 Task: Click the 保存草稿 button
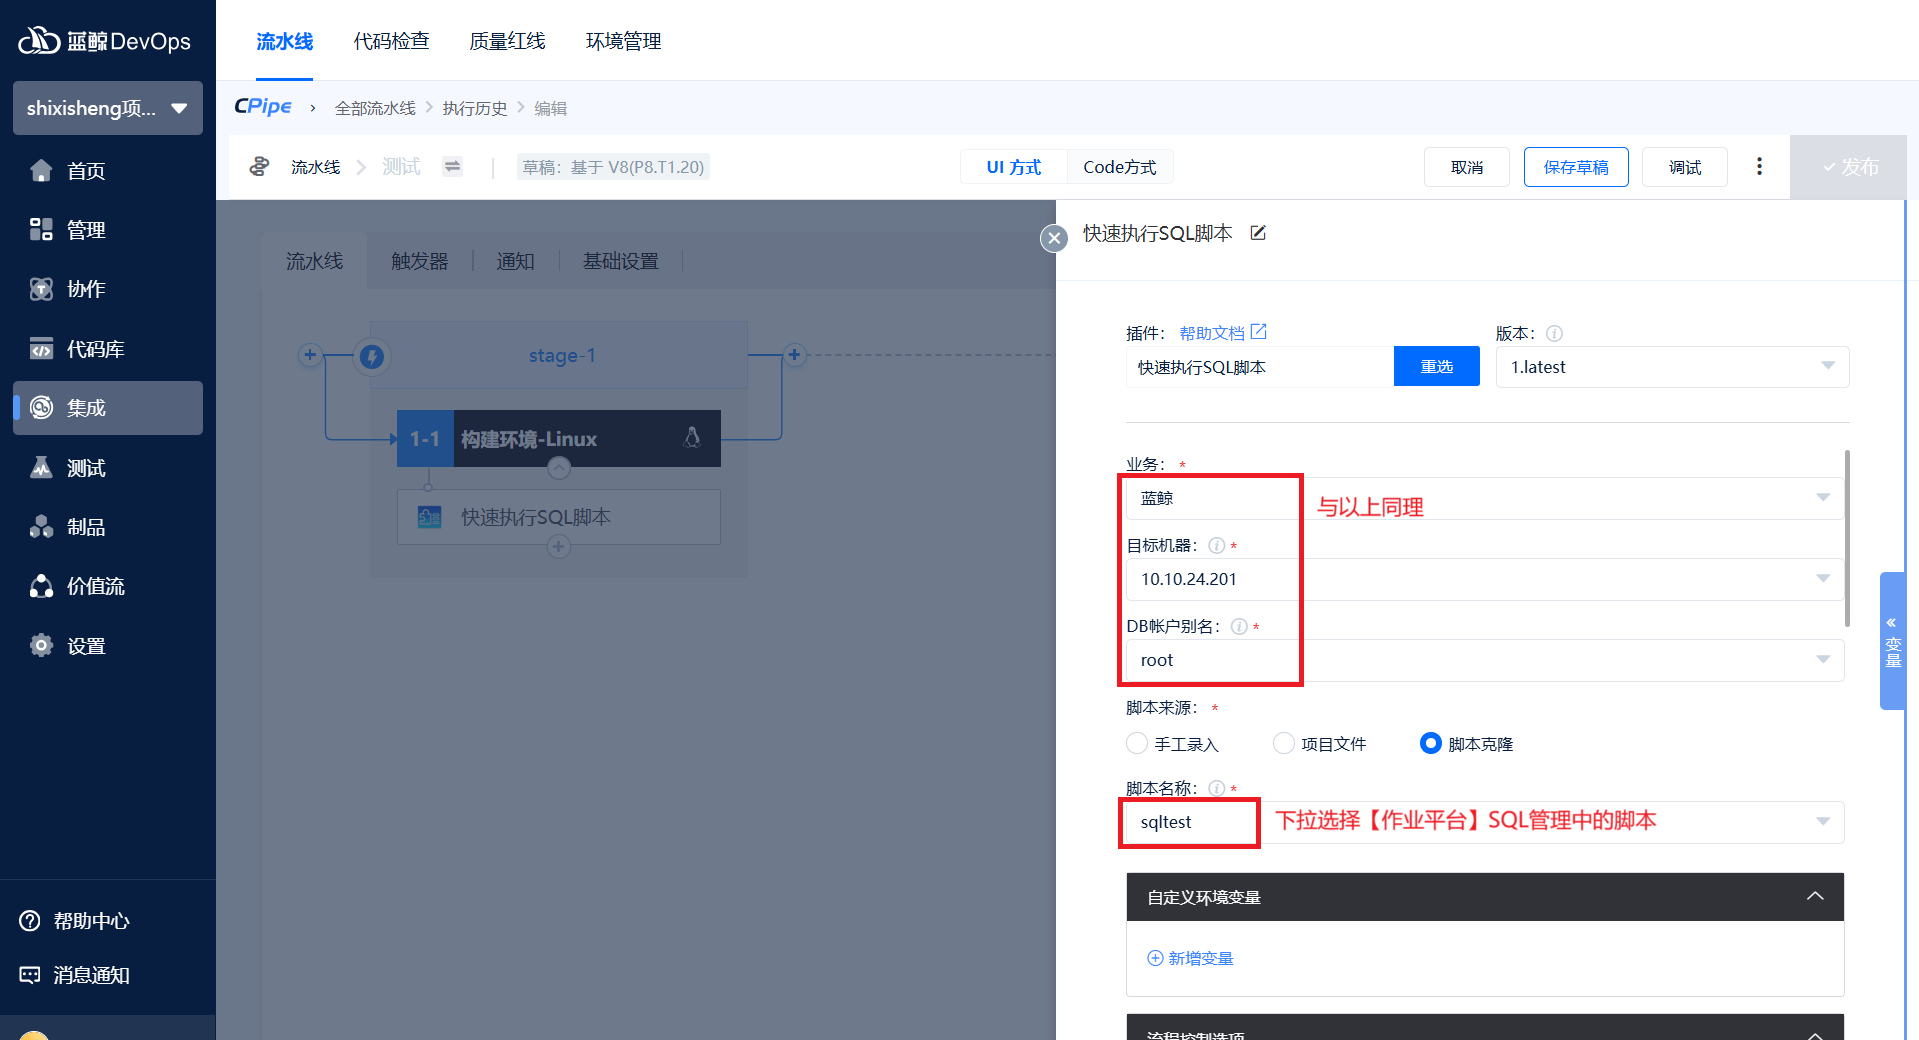(x=1575, y=167)
